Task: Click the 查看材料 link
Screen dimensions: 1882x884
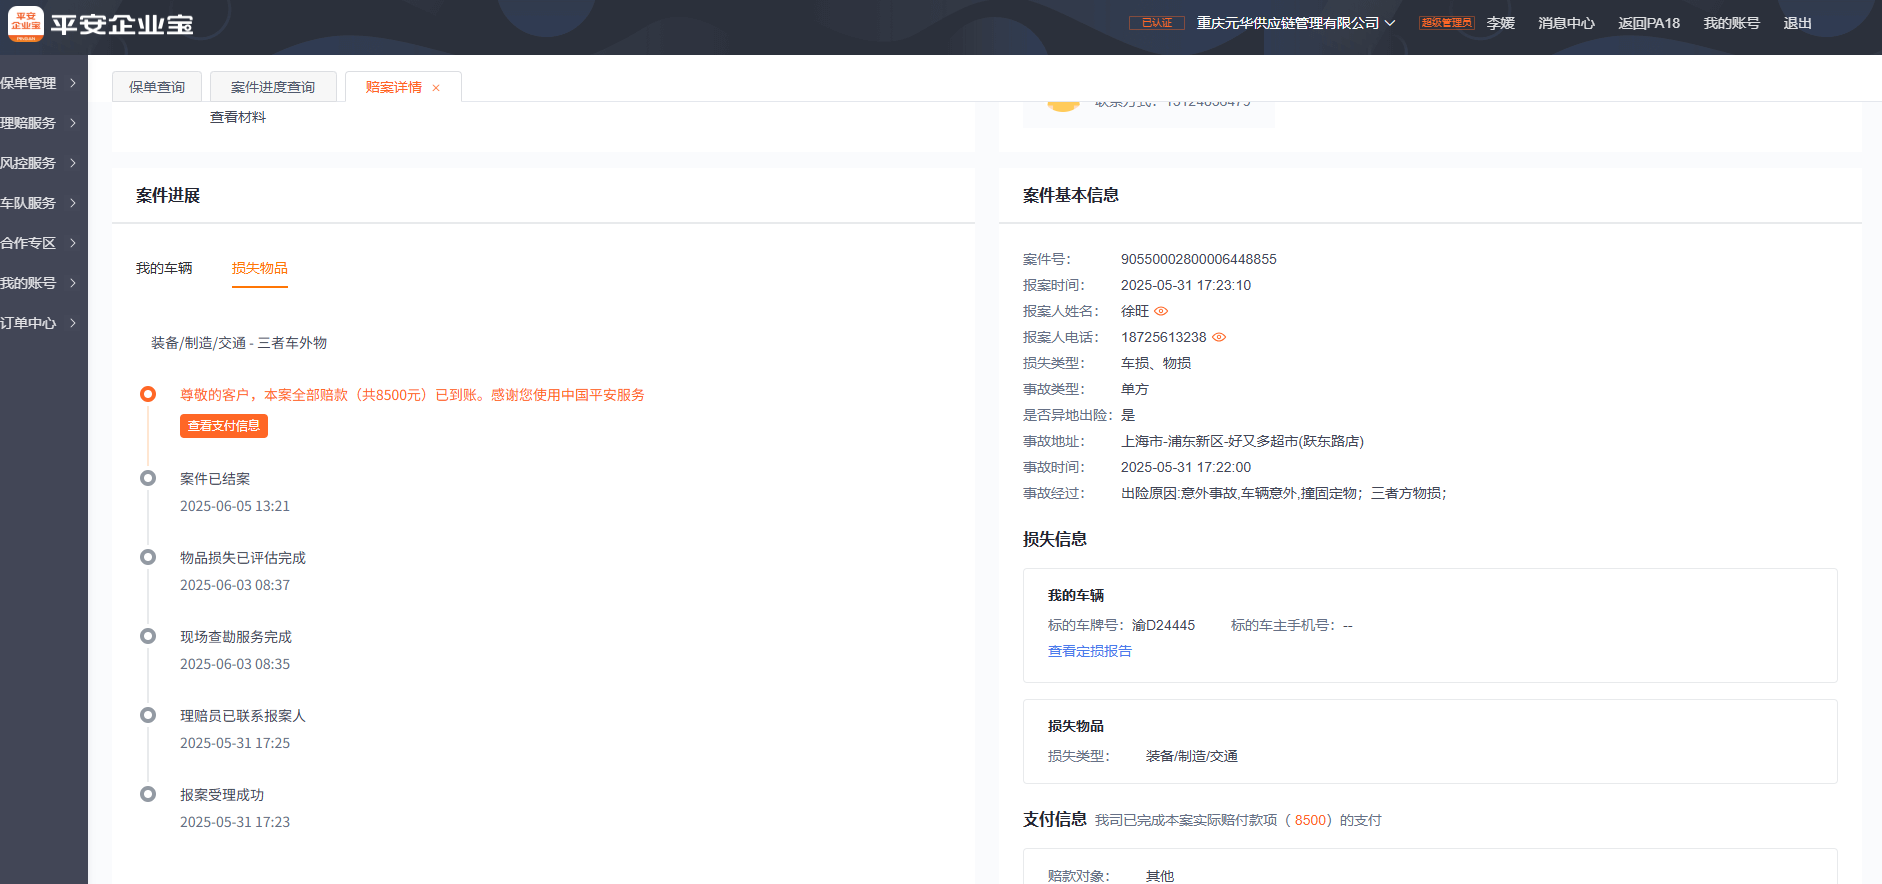Action: click(238, 117)
